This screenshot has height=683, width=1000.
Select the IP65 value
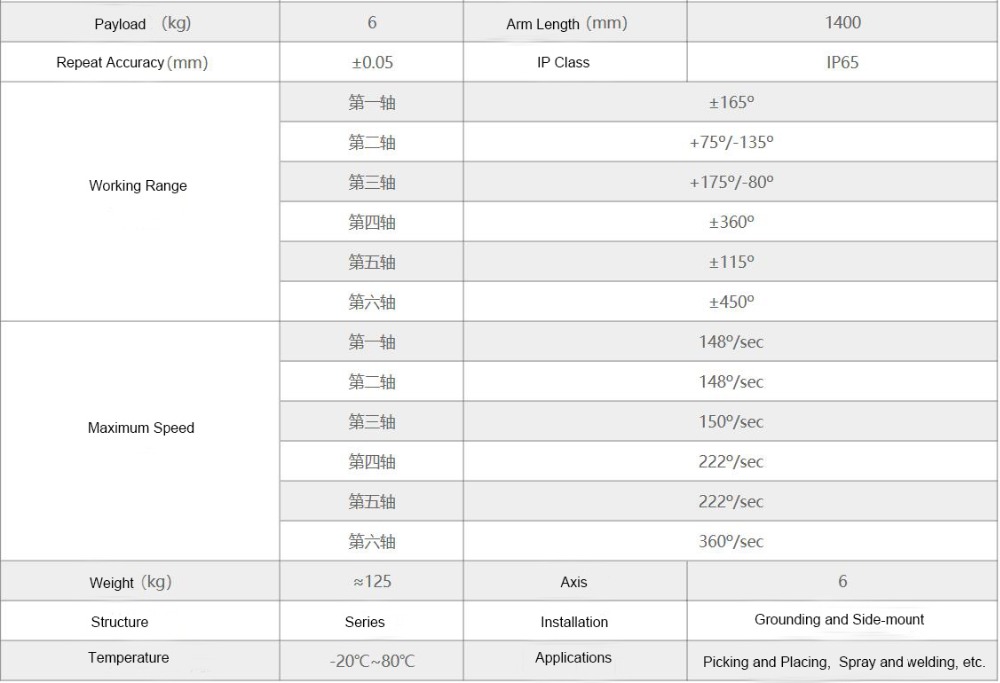point(842,62)
